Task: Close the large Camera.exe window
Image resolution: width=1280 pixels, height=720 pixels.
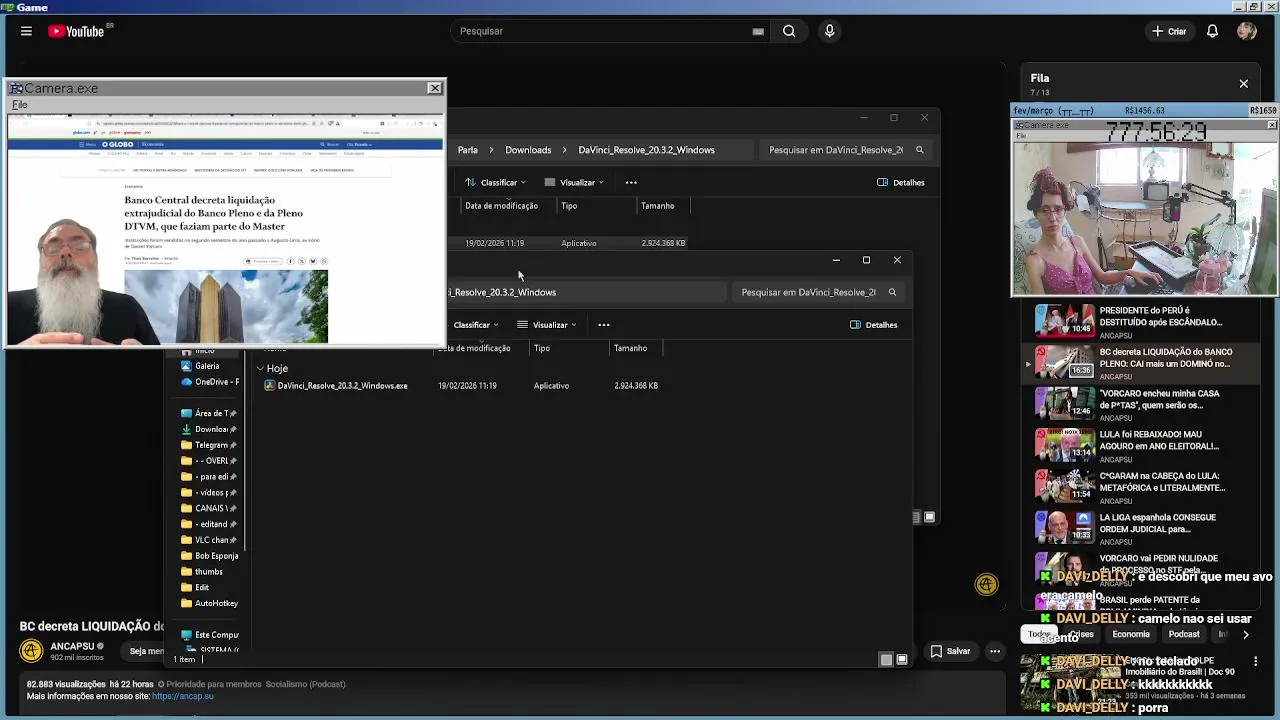Action: click(435, 88)
